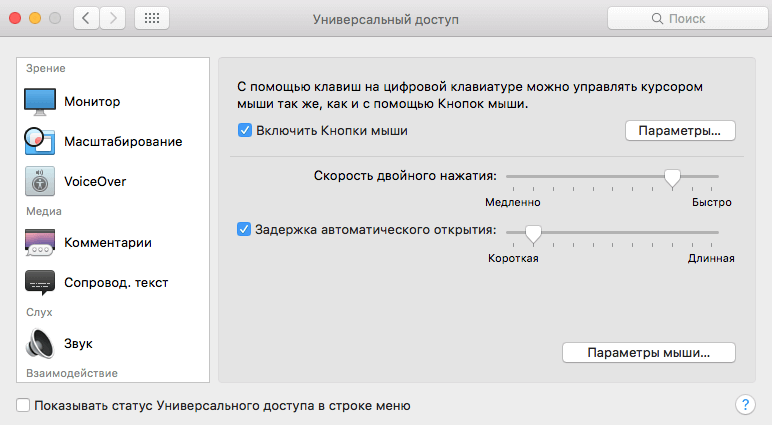The image size is (772, 425).
Task: Click the automatic opening delay slider handle
Action: 533,234
